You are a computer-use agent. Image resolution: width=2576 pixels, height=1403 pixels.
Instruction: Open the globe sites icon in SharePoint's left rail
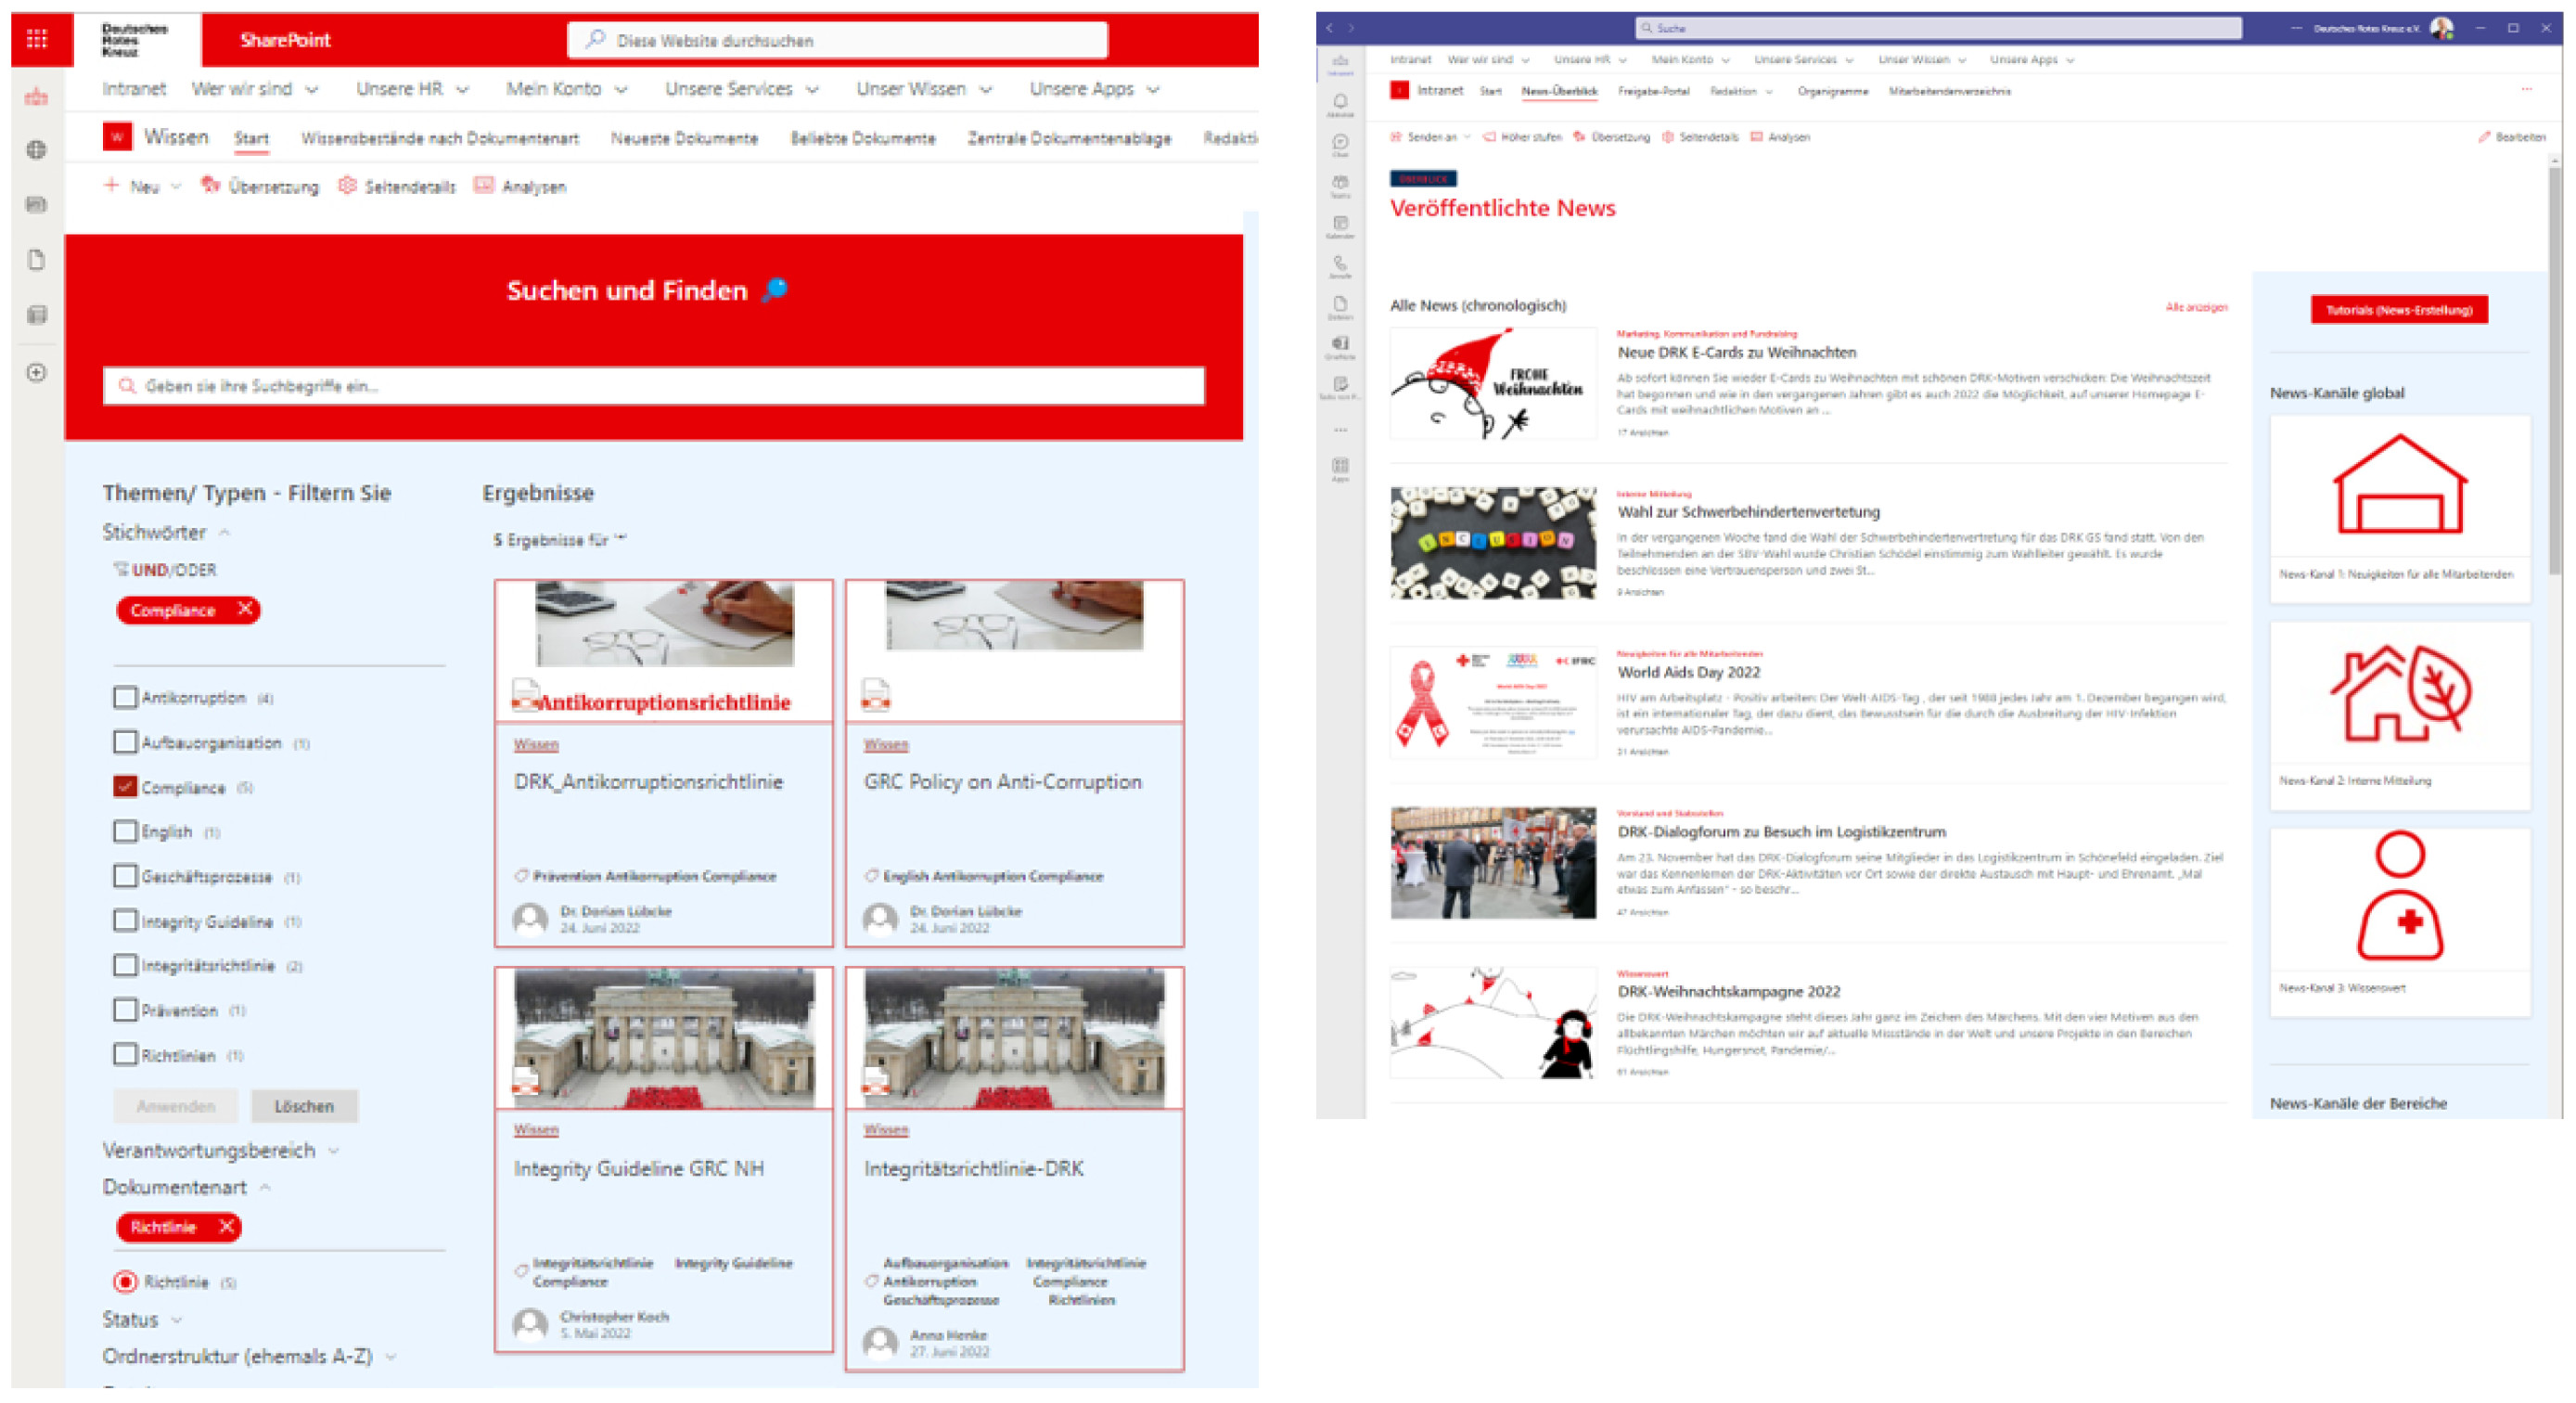tap(37, 150)
